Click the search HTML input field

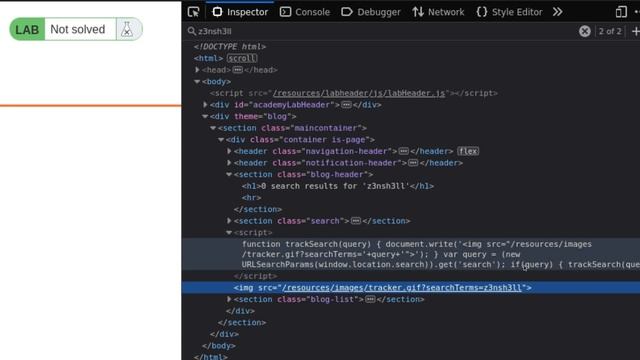(384, 31)
